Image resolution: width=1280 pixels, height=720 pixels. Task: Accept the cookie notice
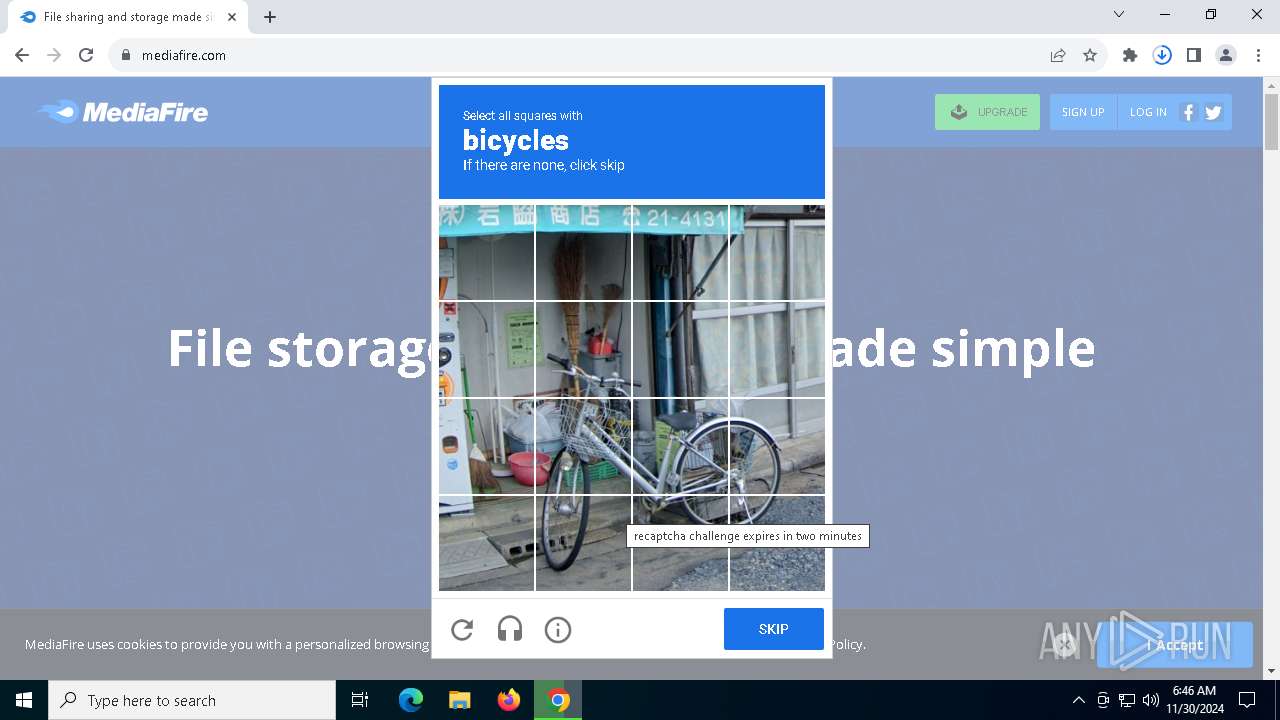tap(1175, 645)
